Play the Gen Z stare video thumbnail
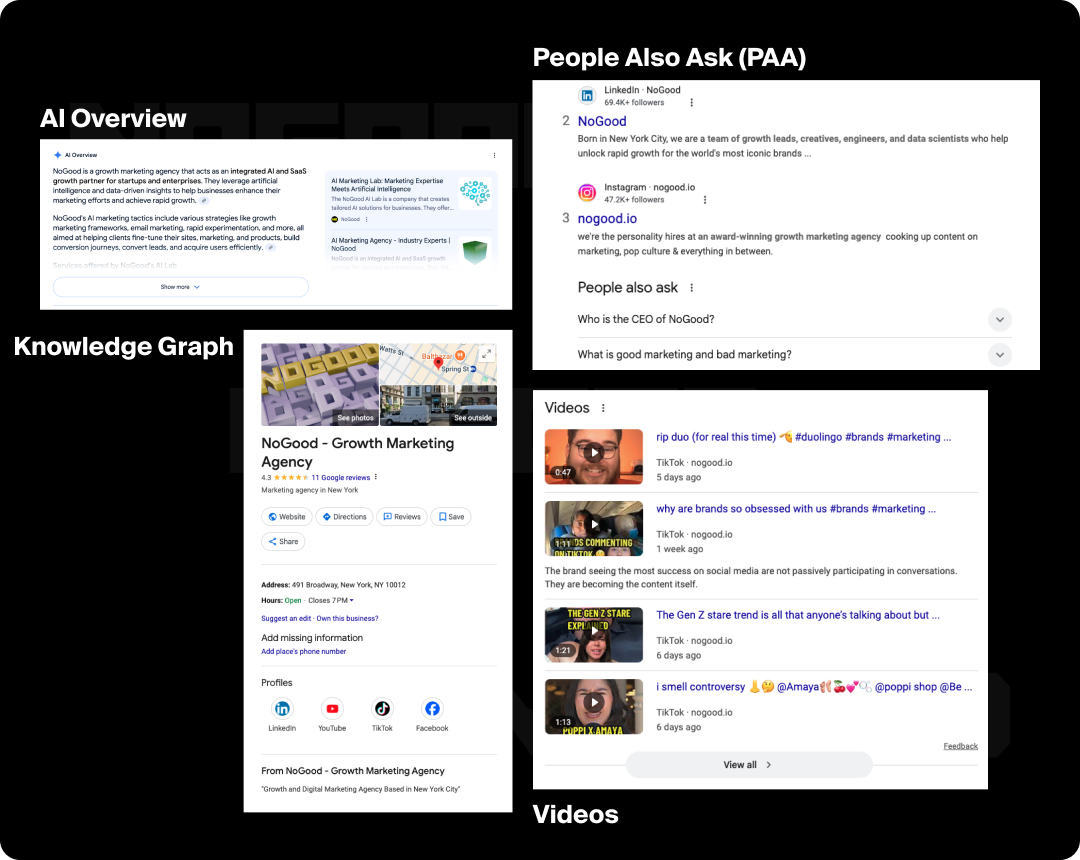This screenshot has width=1080, height=860. [594, 635]
